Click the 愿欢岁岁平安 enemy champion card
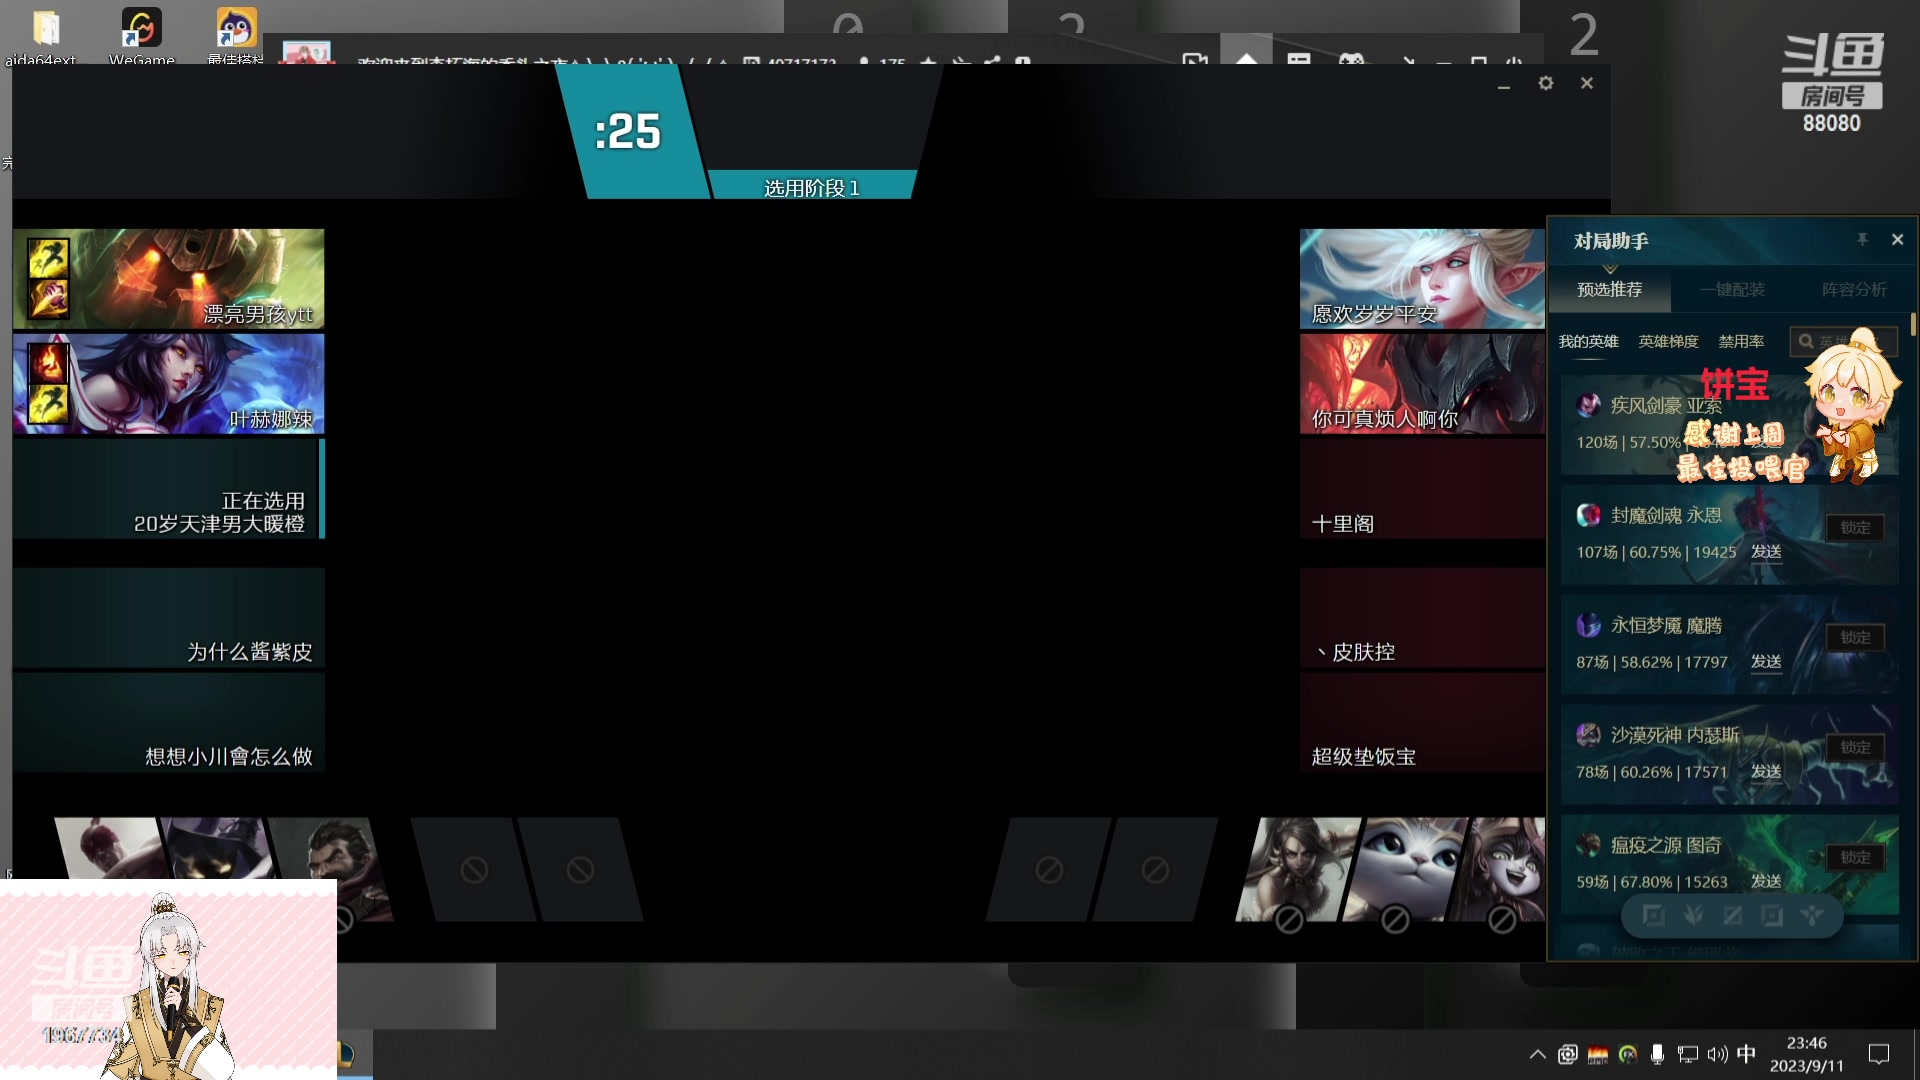This screenshot has width=1920, height=1080. coord(1422,279)
